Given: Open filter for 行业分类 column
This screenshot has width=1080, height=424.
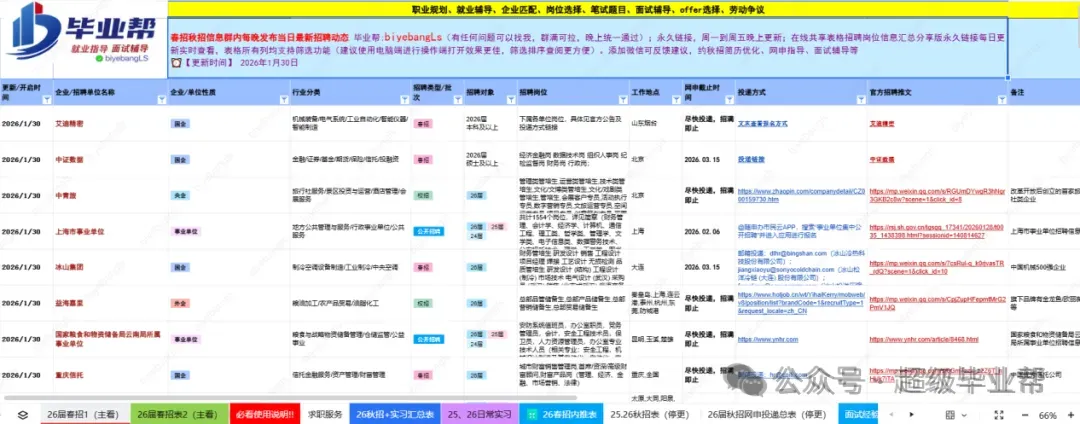Looking at the screenshot, I should point(404,100).
